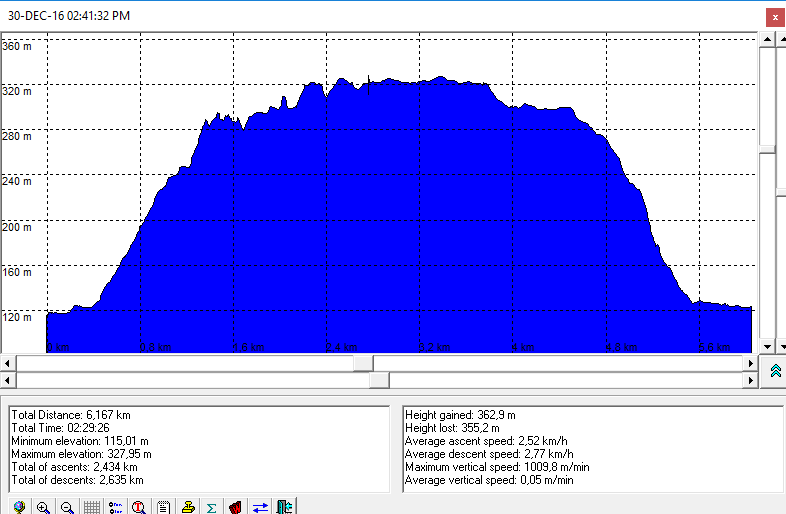
Task: Click the exit door icon
Action: point(284,507)
